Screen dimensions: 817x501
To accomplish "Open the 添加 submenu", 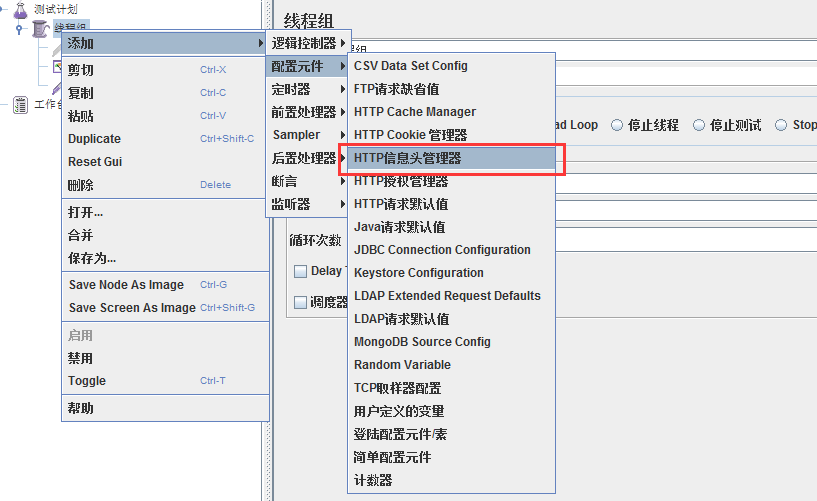I will click(x=165, y=43).
